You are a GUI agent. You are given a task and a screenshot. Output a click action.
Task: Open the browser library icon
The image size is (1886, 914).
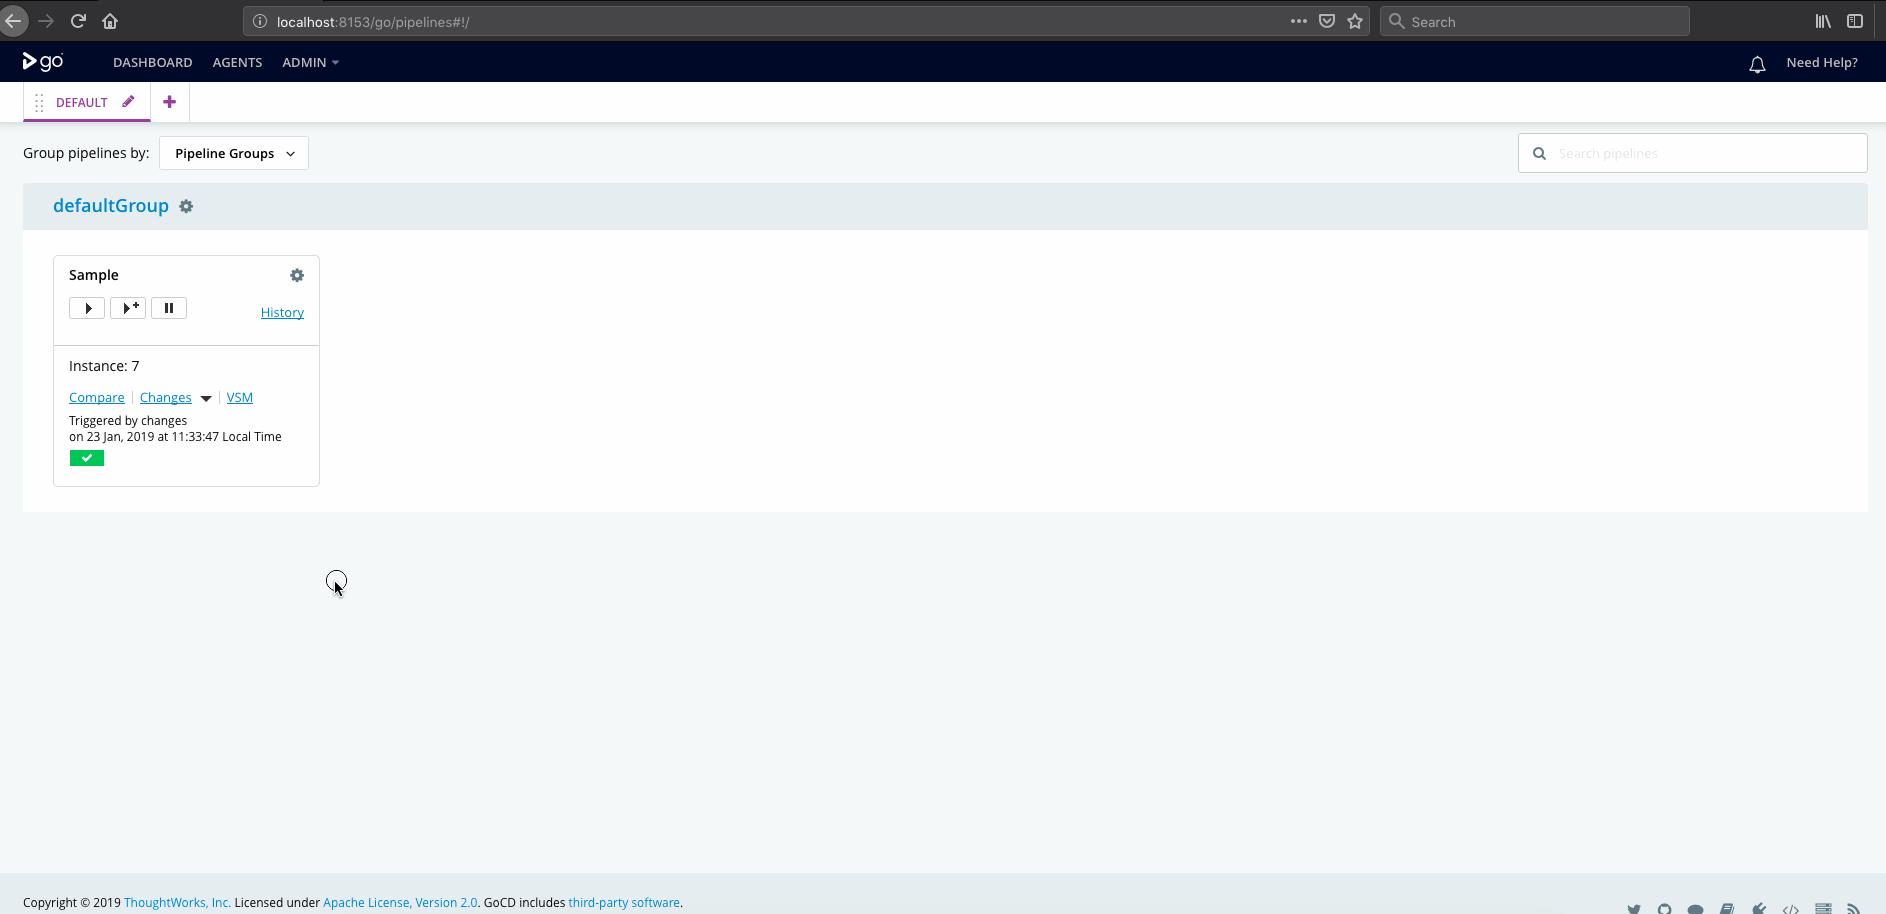point(1823,21)
